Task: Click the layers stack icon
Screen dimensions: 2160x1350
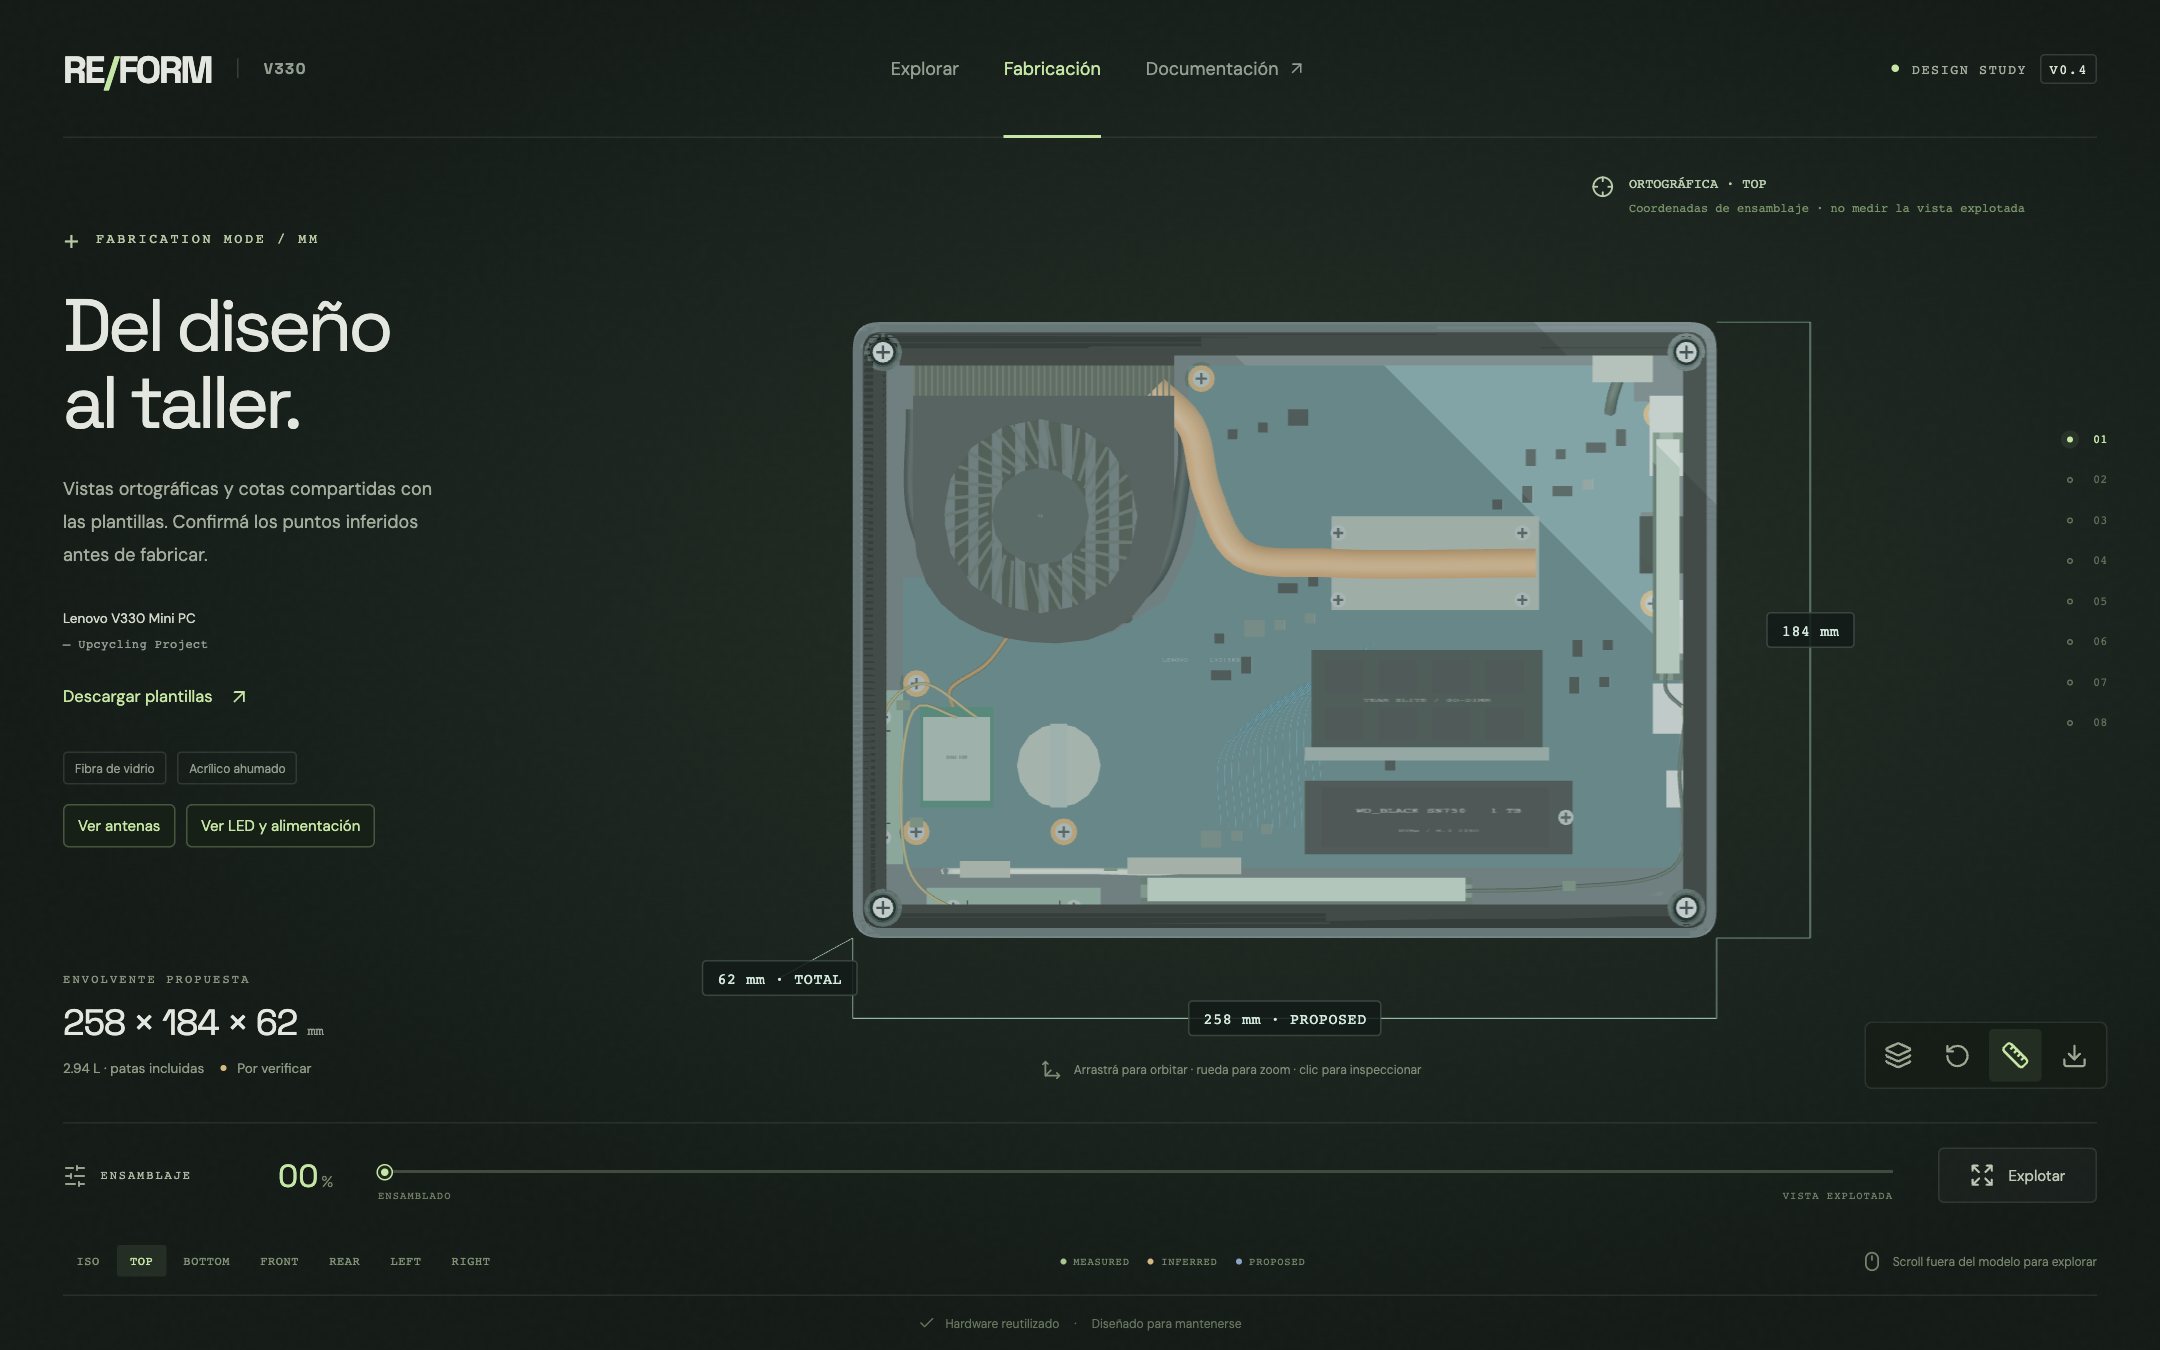Action: coord(1897,1055)
